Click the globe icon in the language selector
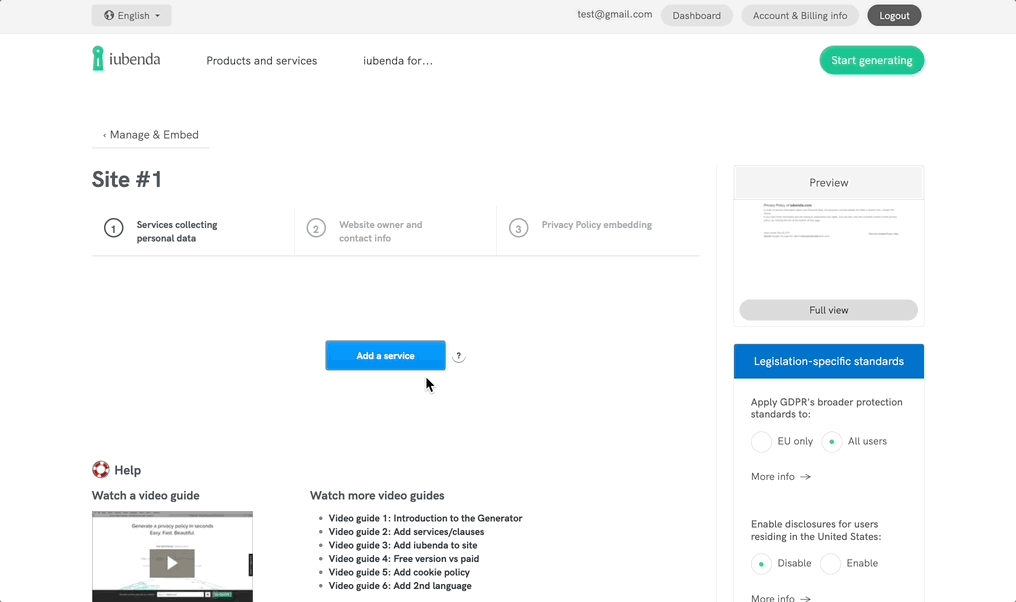The image size is (1016, 602). [x=108, y=15]
